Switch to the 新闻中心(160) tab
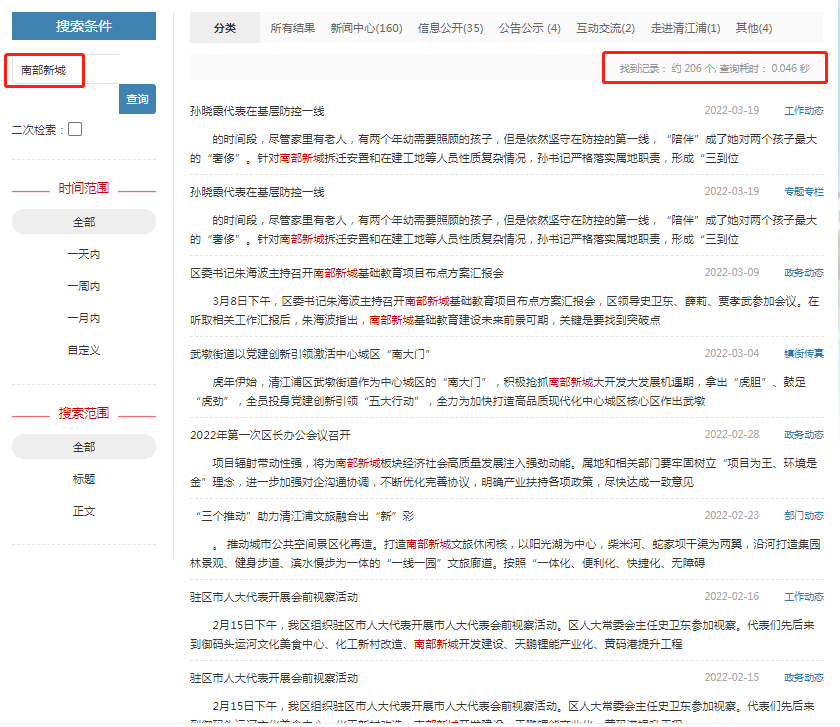Image resolution: width=840 pixels, height=727 pixels. pos(366,28)
